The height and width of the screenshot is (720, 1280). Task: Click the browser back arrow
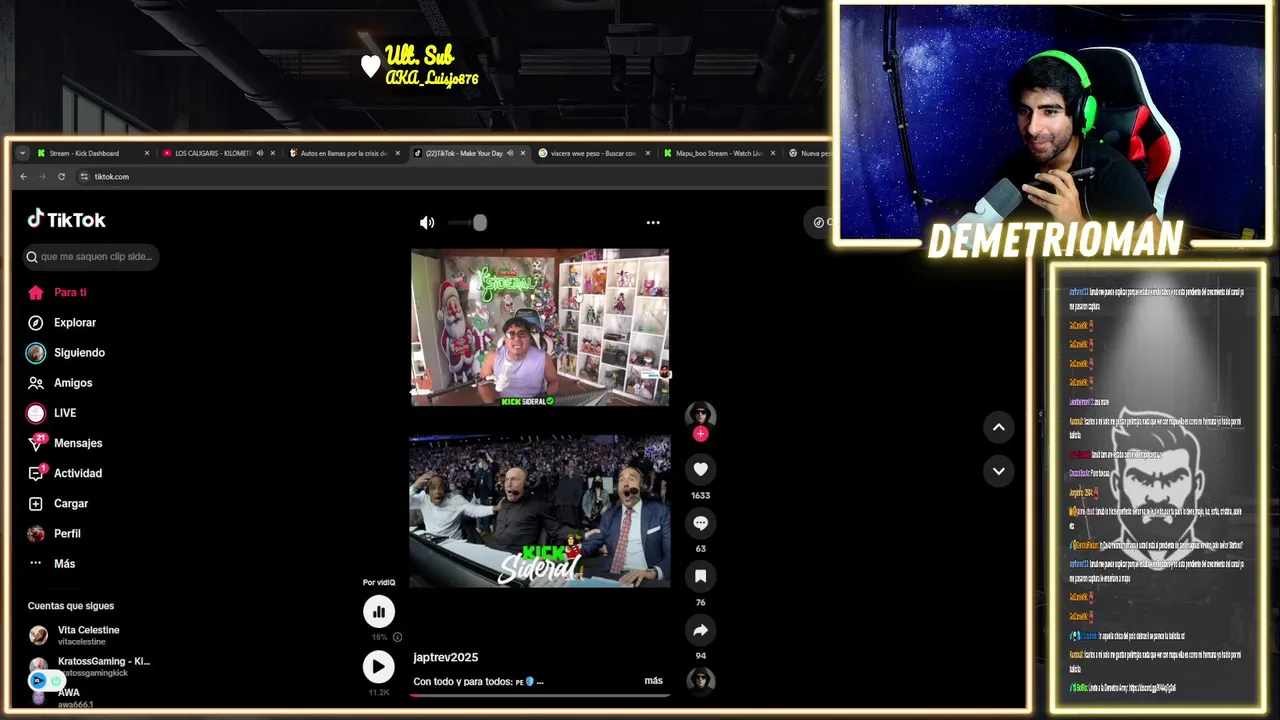click(x=24, y=176)
